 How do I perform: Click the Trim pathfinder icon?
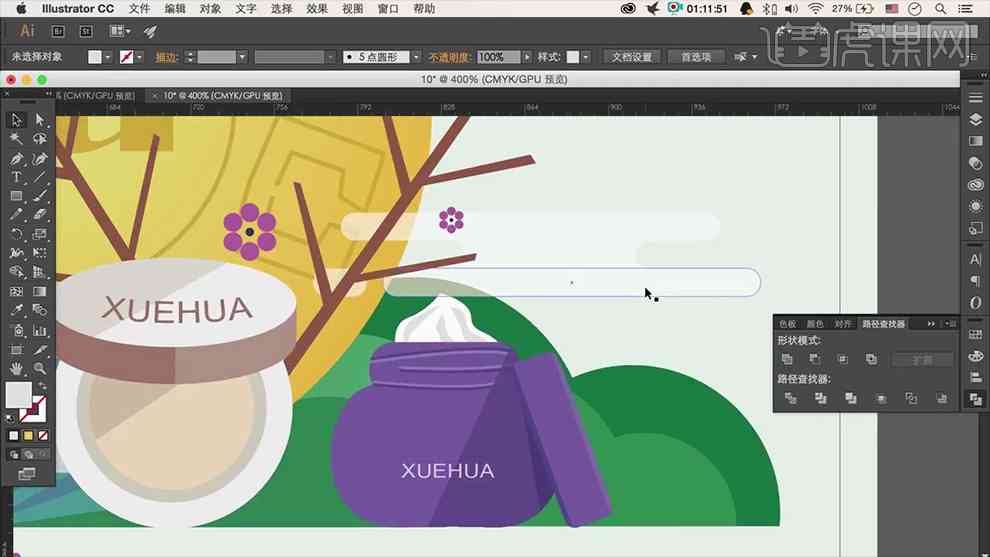(820, 398)
